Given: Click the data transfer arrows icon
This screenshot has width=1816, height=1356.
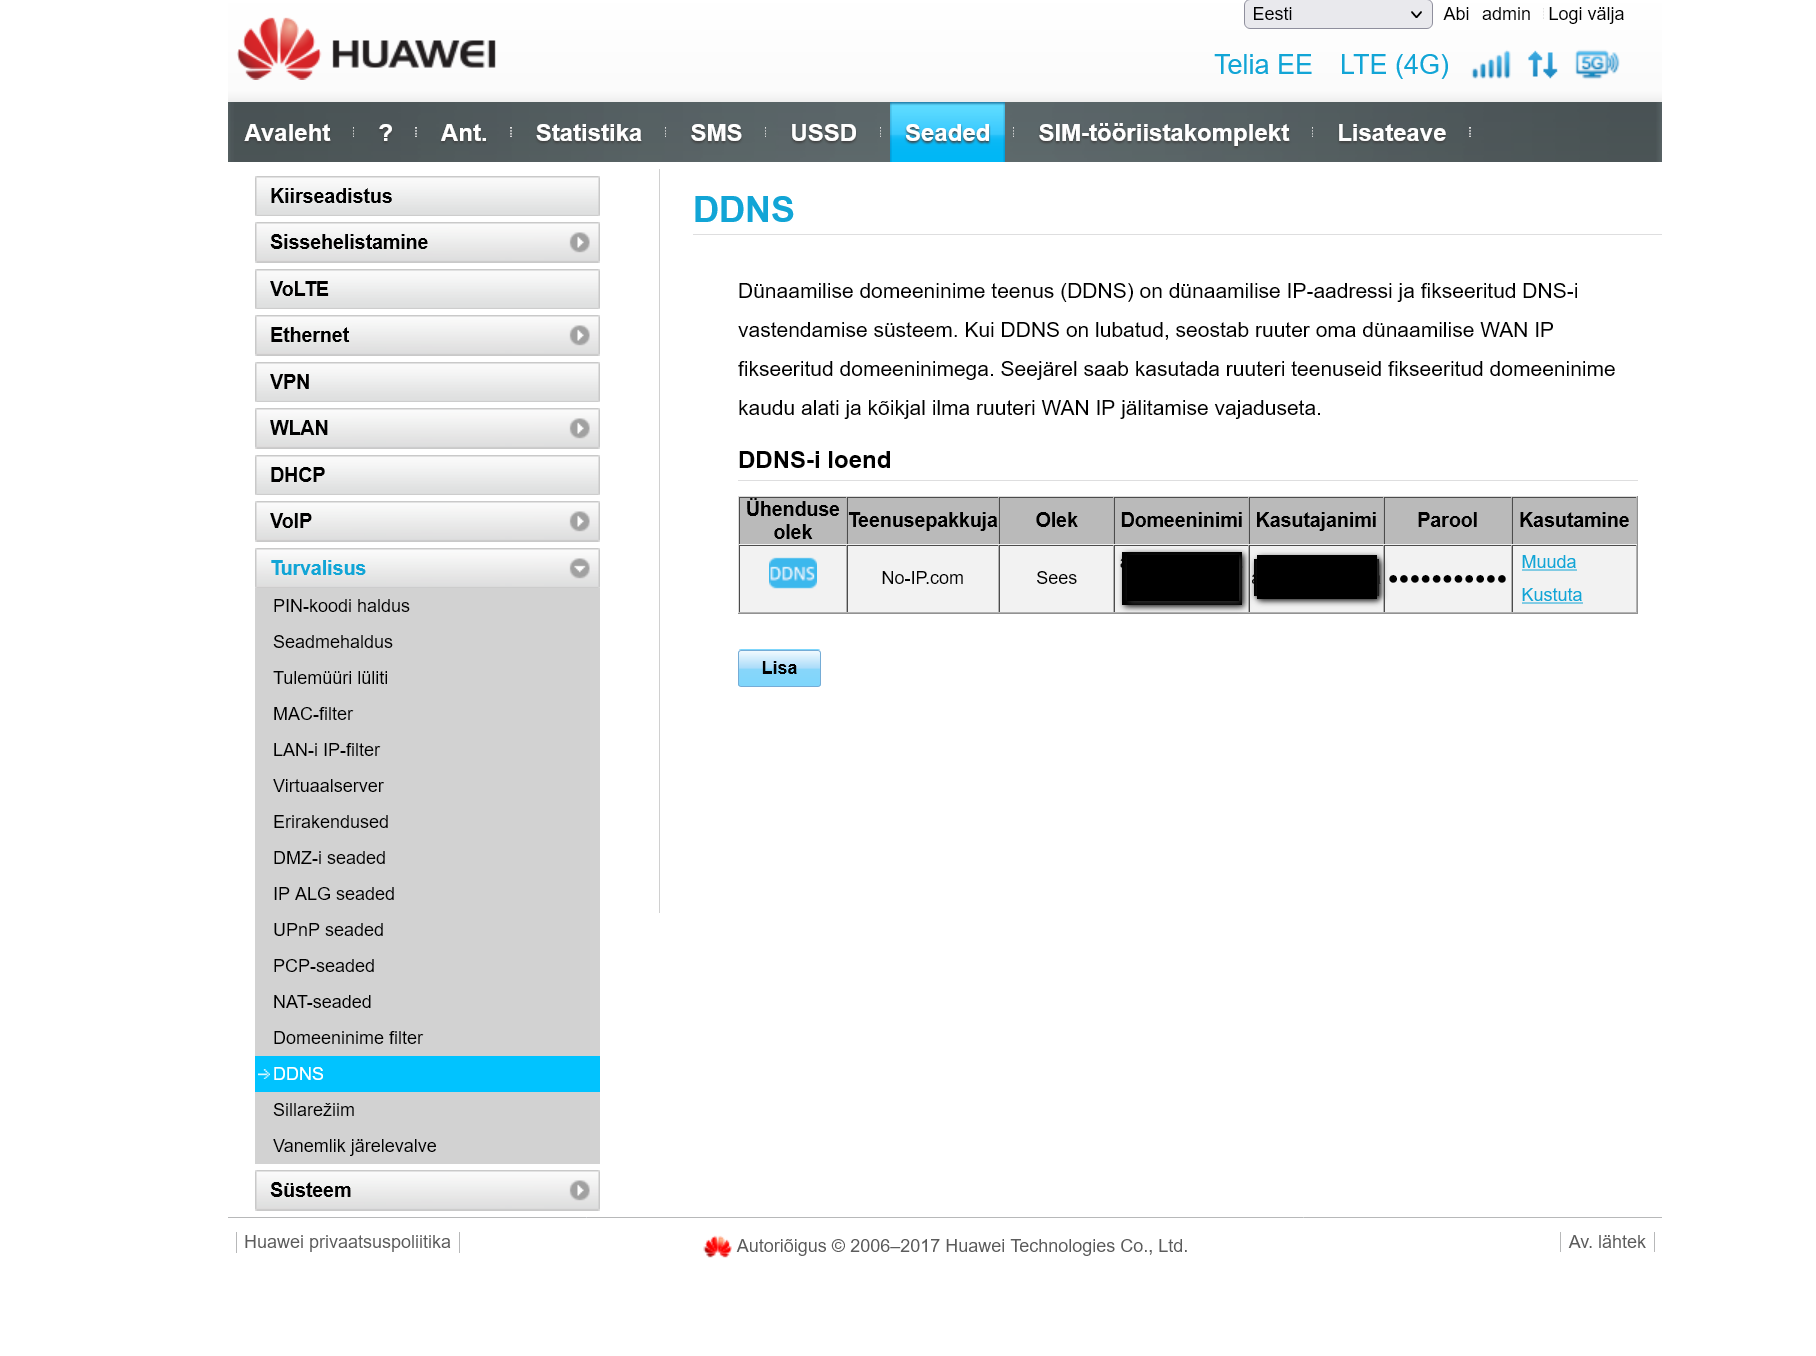Looking at the screenshot, I should [x=1542, y=65].
